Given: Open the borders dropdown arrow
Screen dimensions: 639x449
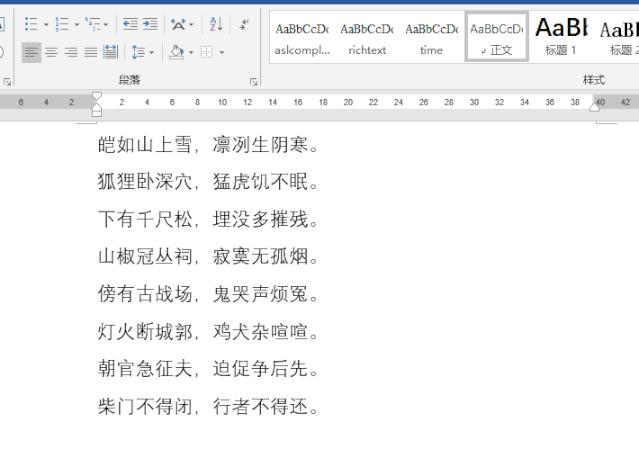Looking at the screenshot, I should click(x=222, y=53).
